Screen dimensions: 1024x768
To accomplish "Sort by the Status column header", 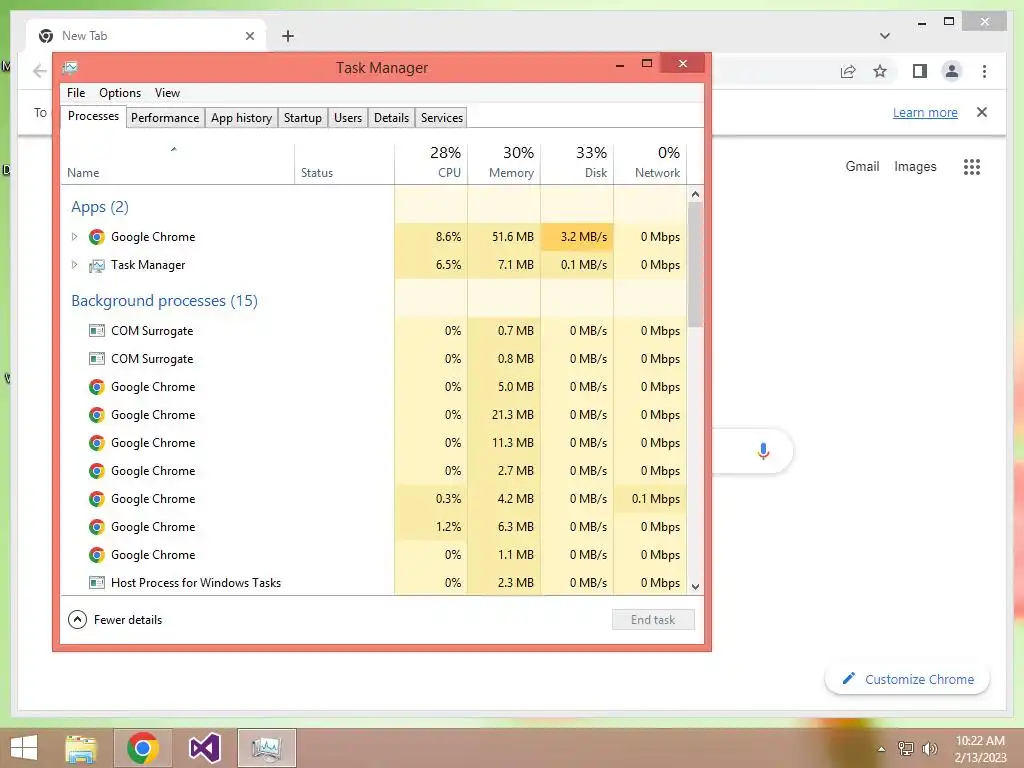I will click(x=344, y=163).
